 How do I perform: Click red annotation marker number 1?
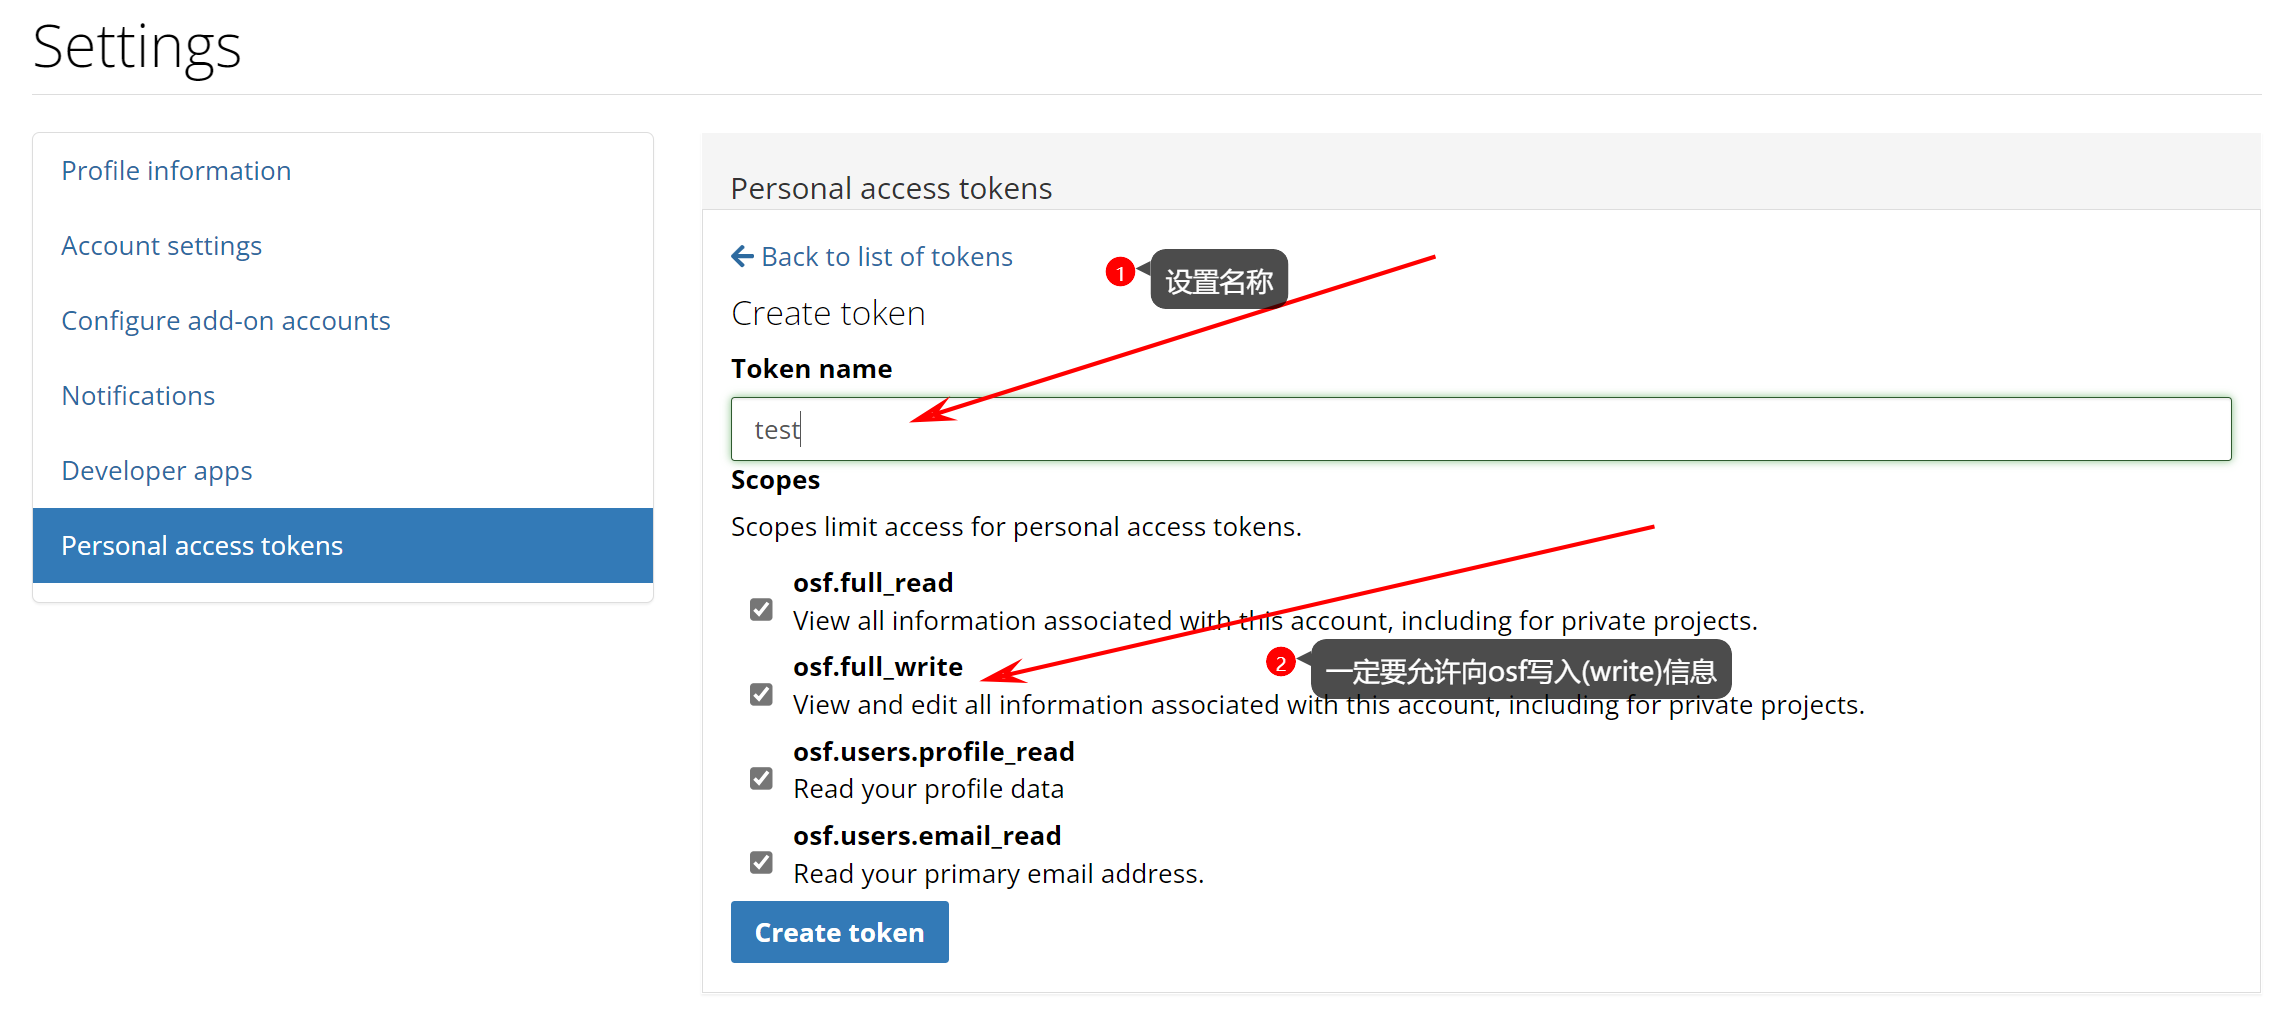(1120, 273)
